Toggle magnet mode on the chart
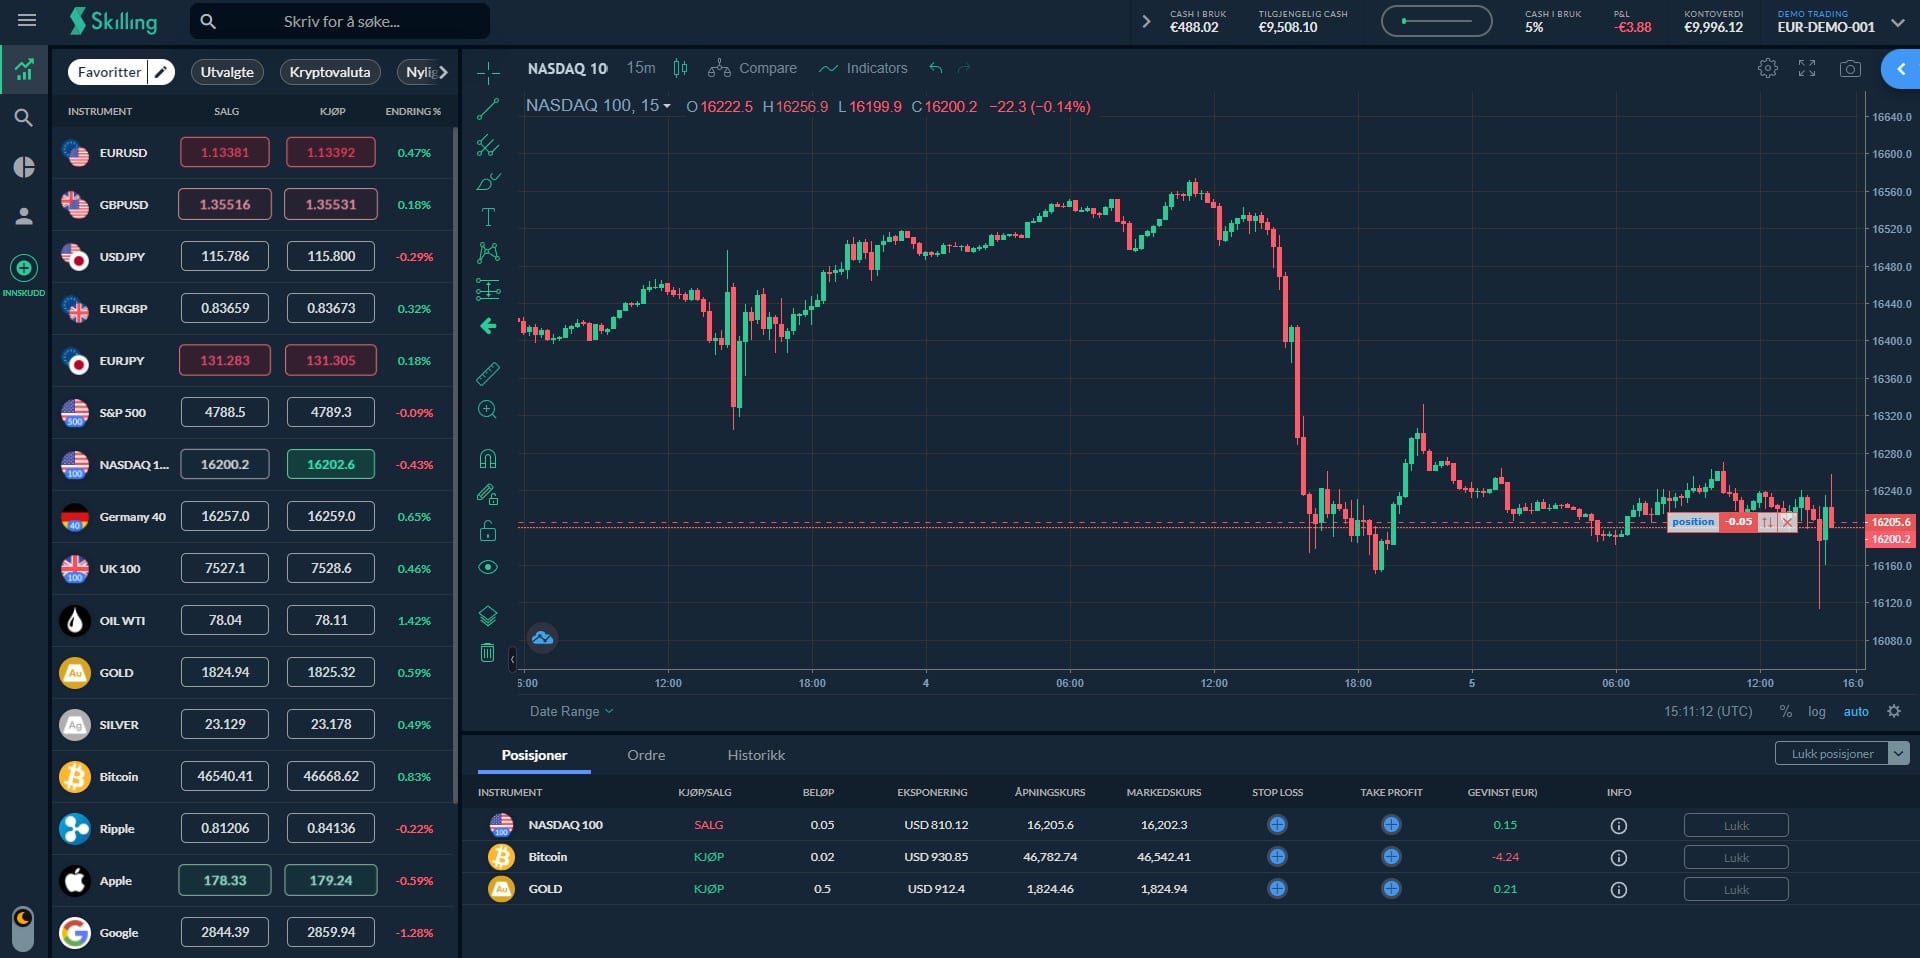The height and width of the screenshot is (958, 1920). (x=488, y=459)
